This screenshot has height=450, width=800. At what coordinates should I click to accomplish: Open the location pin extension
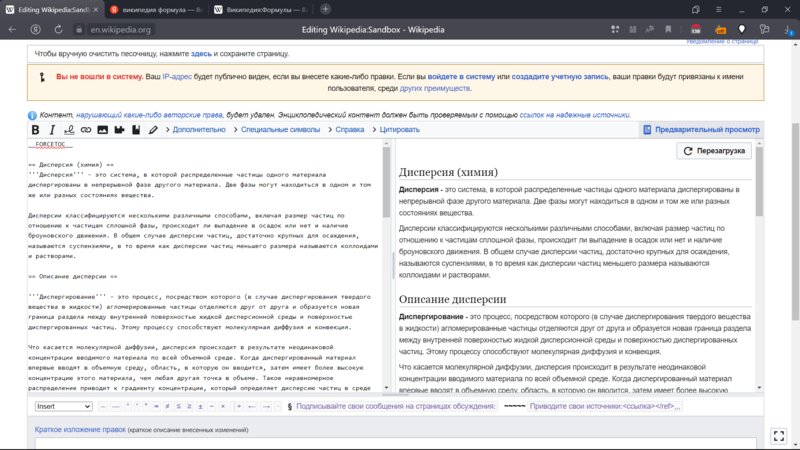[x=742, y=30]
